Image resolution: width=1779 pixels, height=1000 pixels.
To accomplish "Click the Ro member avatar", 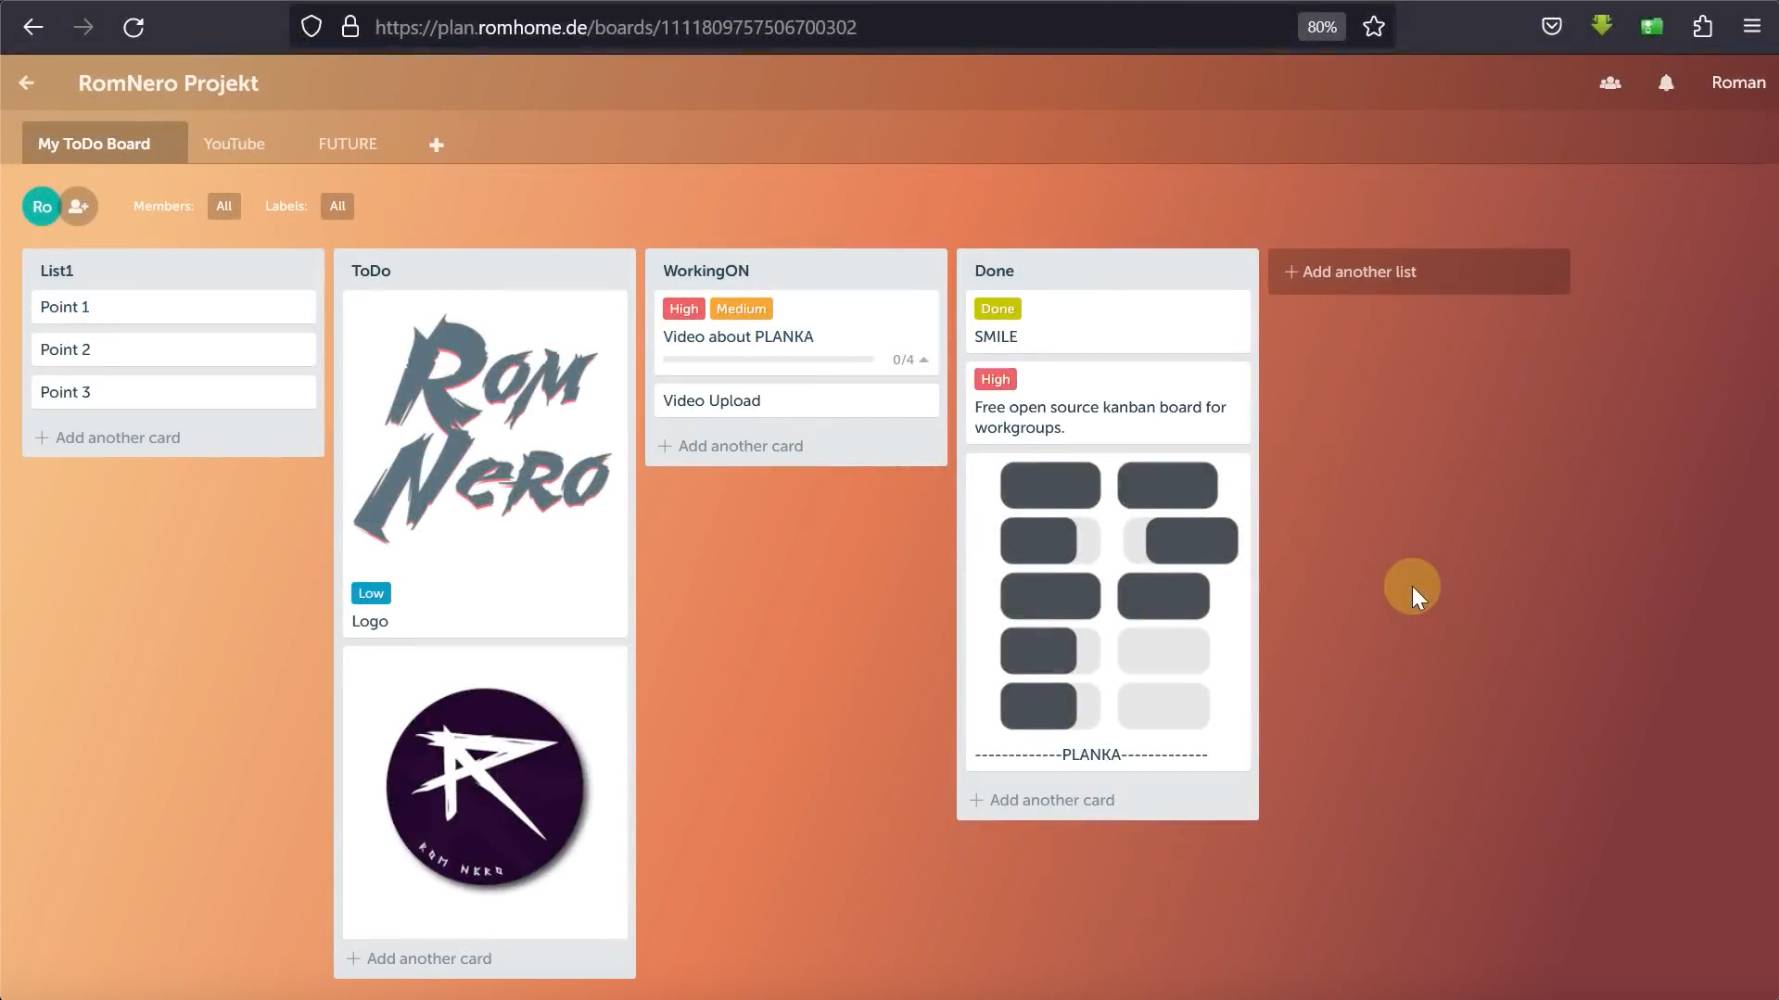I will (x=42, y=207).
